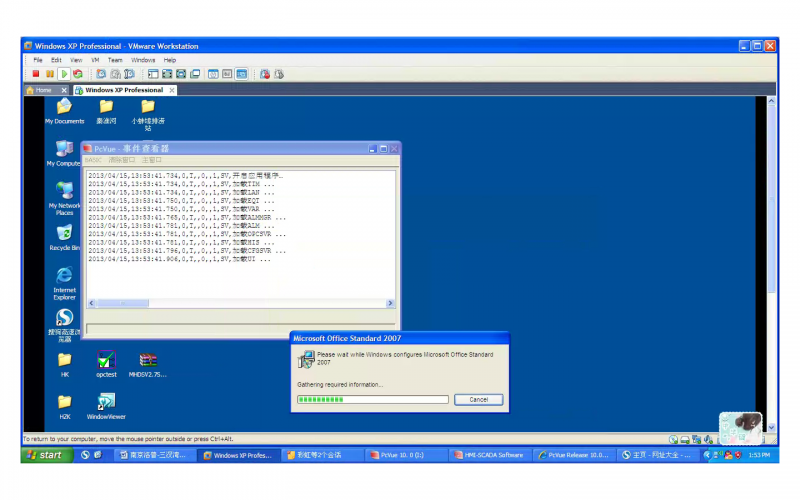Open the VMware File menu
800x500 pixels.
tap(38, 60)
